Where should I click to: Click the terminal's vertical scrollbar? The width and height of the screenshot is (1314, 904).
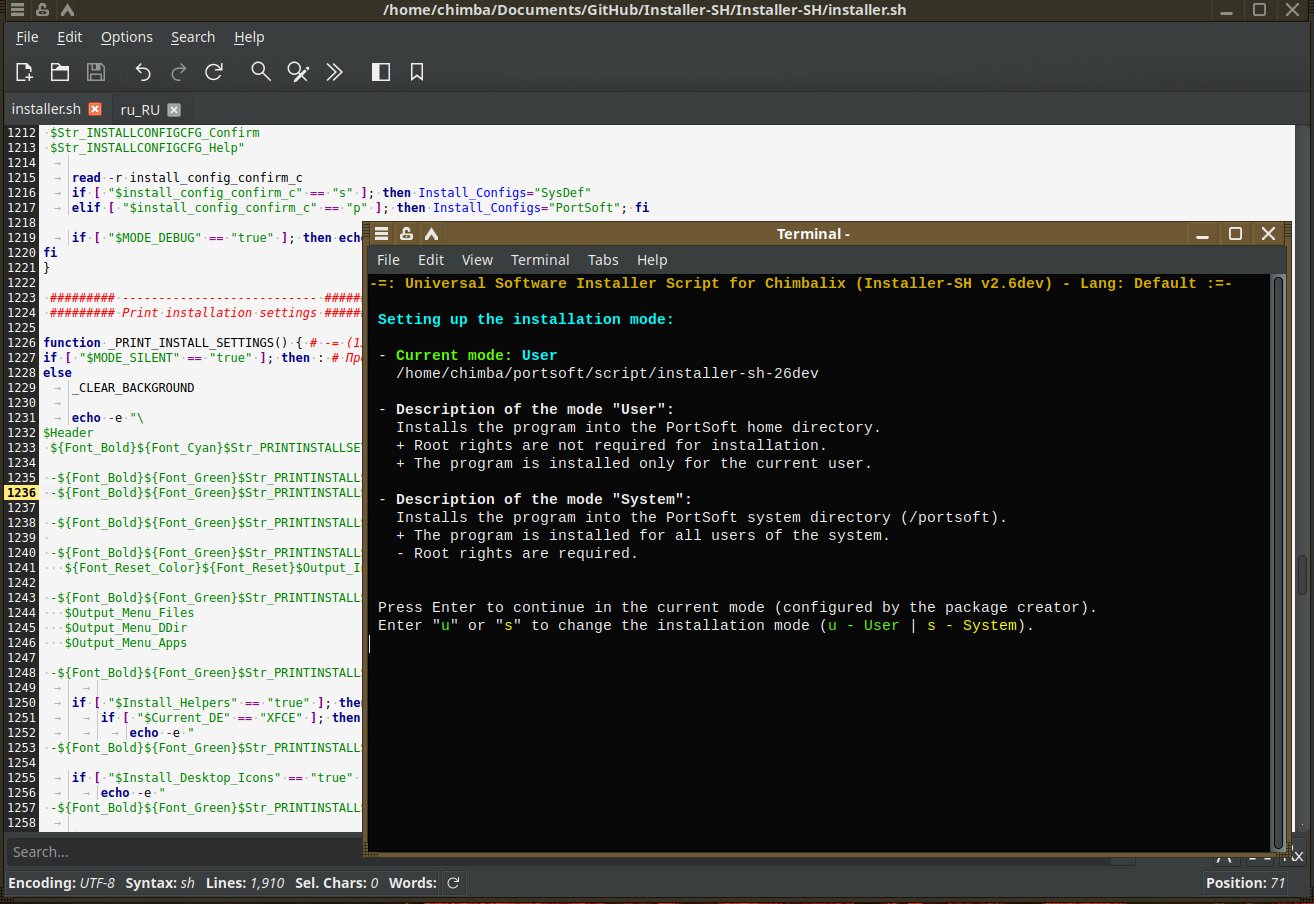pos(1277,560)
